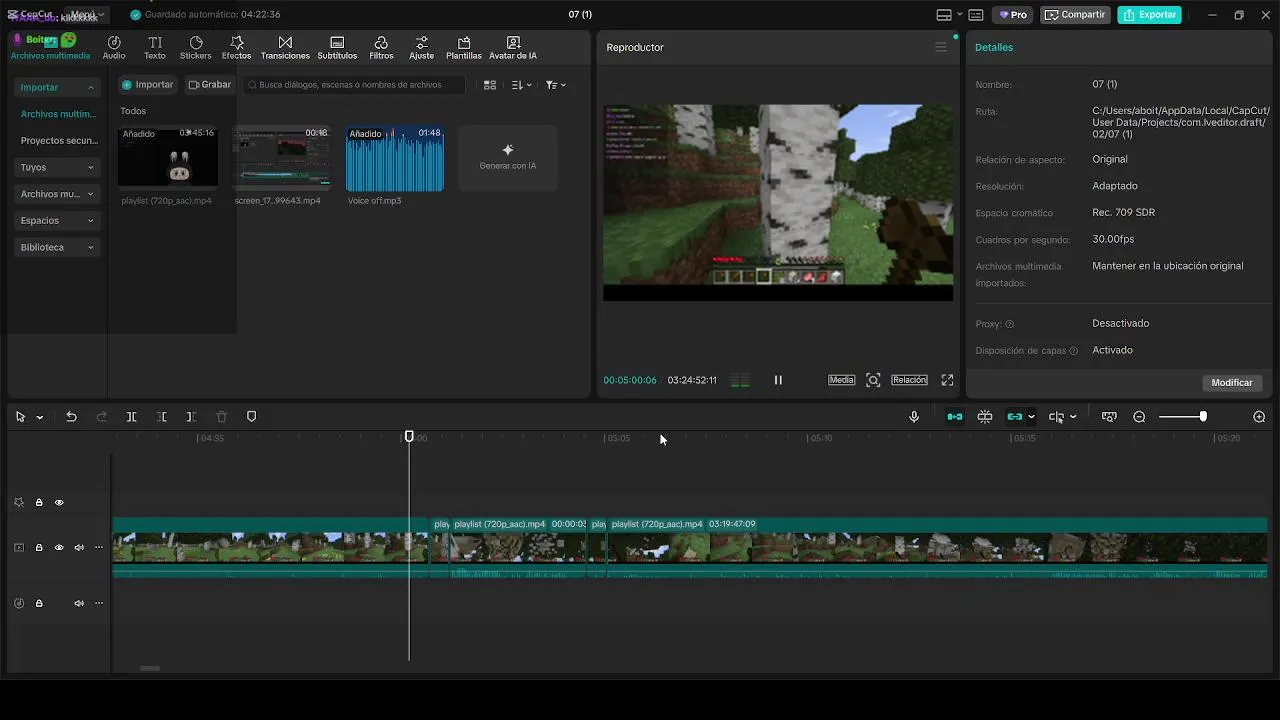The image size is (1280, 720).
Task: Undo the last action
Action: 71,417
